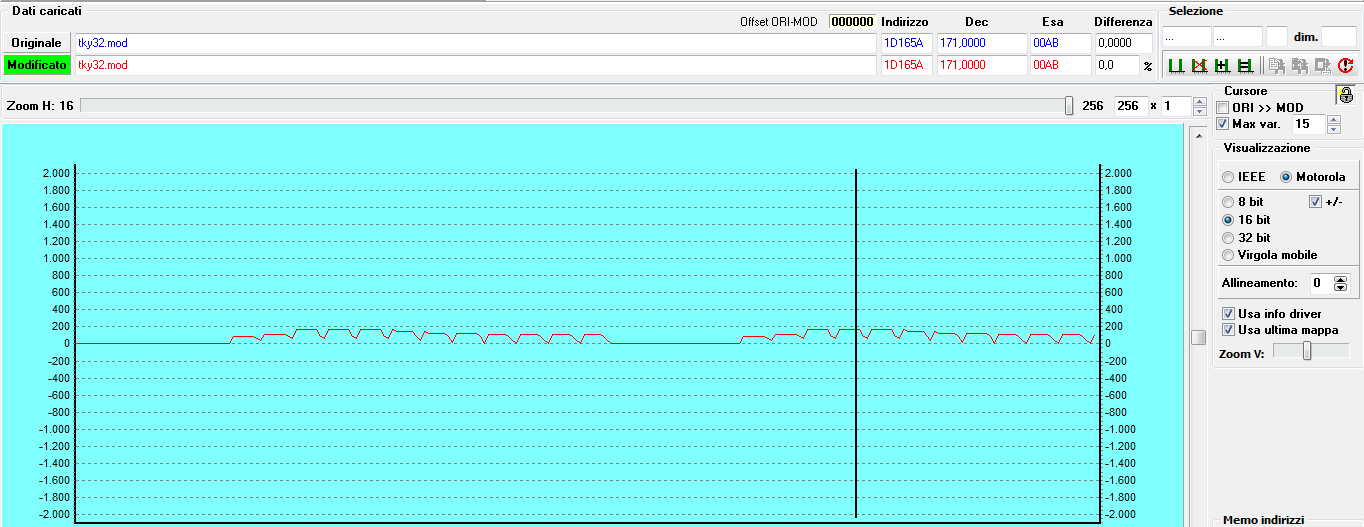Screen dimensions: 1364x527
Task: Select Virgola mobile visualization
Action: tap(1228, 254)
